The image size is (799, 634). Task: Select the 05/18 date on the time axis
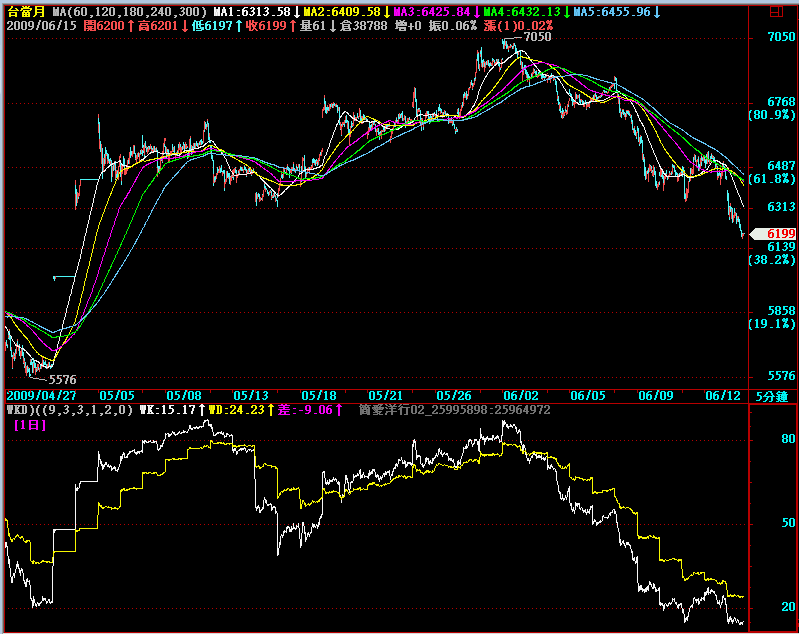click(x=318, y=396)
